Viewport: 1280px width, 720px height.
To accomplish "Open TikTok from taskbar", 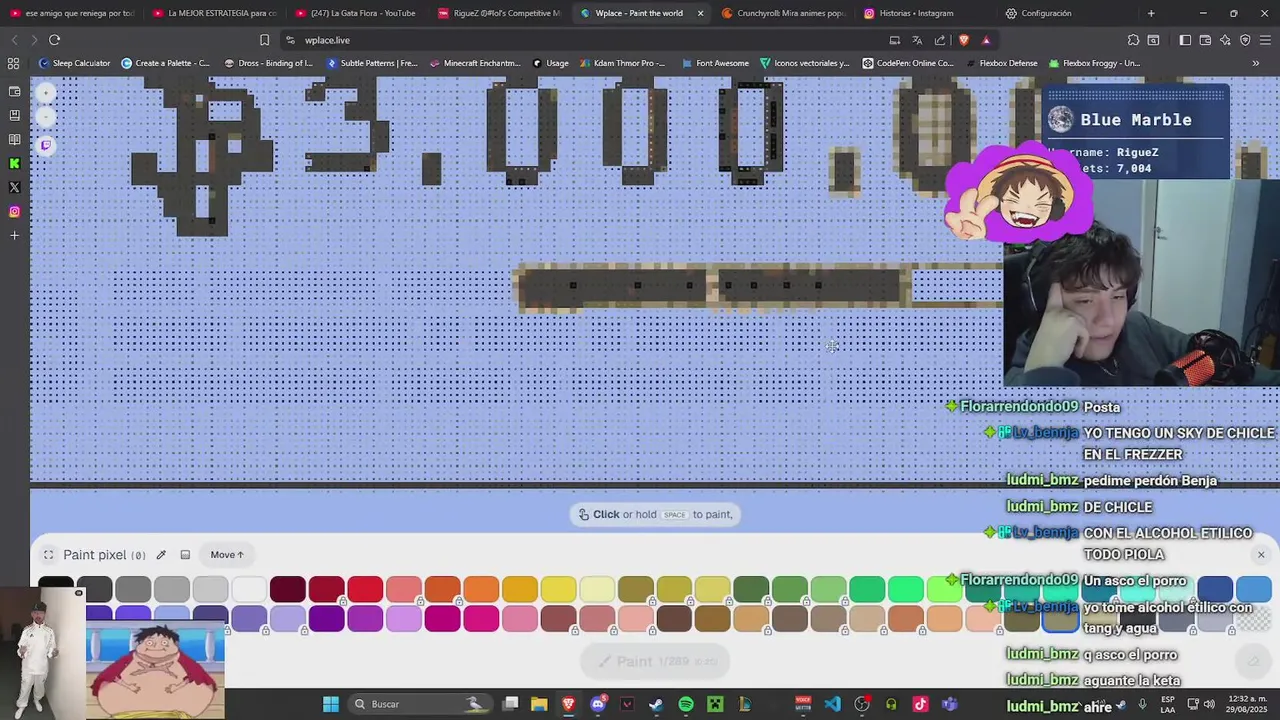I will 920,704.
